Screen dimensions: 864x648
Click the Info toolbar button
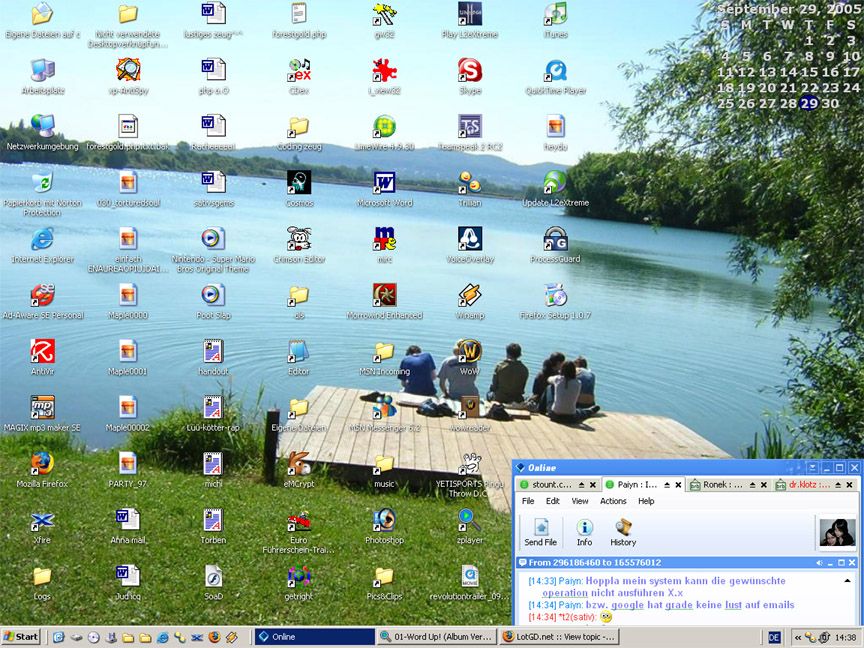point(584,532)
